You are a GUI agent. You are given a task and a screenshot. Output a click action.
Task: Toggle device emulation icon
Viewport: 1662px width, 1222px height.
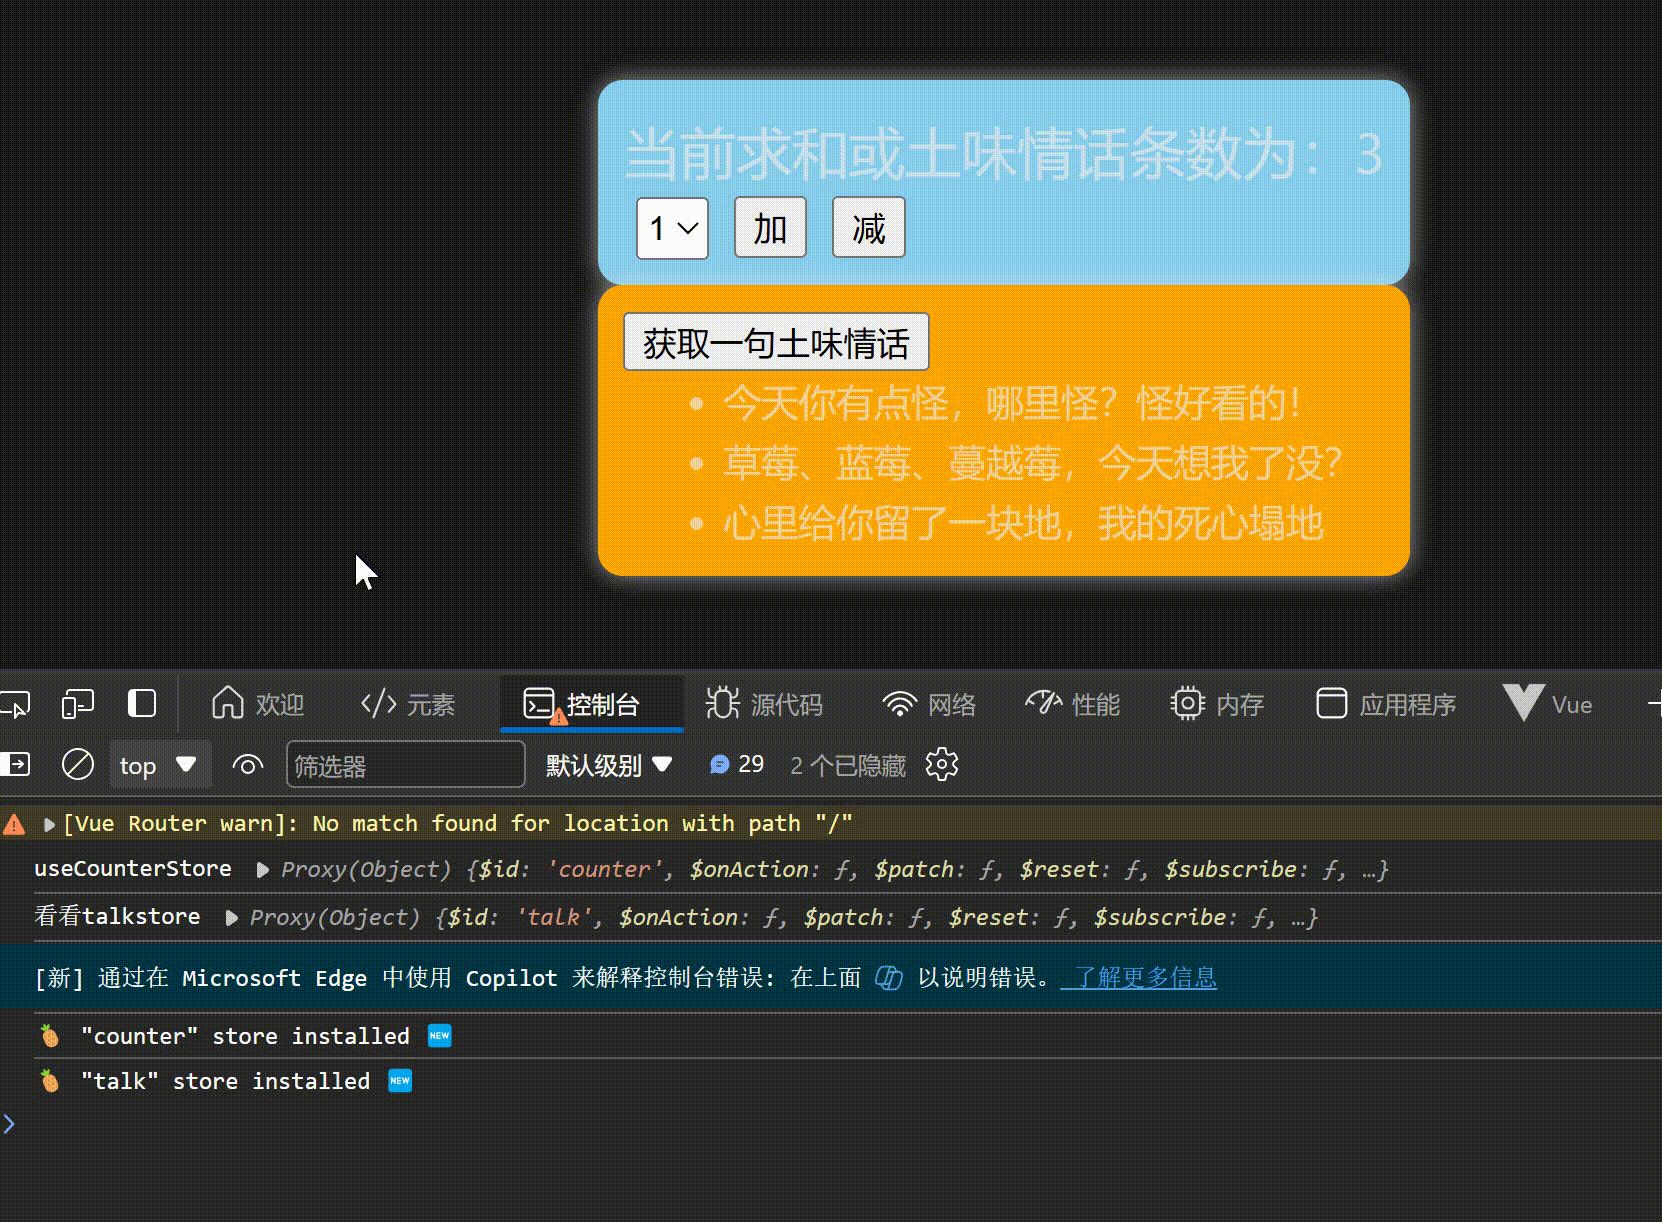[x=78, y=704]
